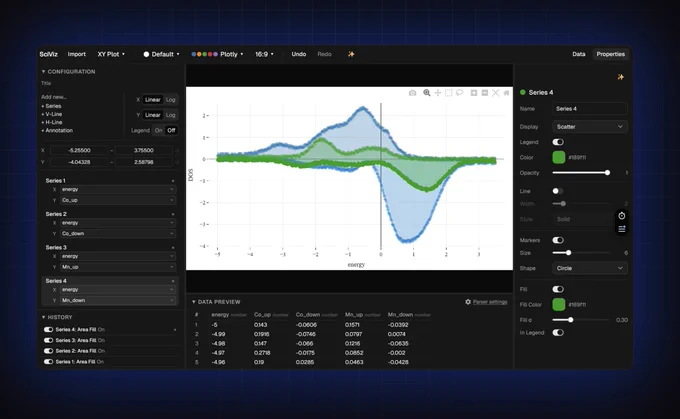Open the Default theme dropdown

pos(161,54)
